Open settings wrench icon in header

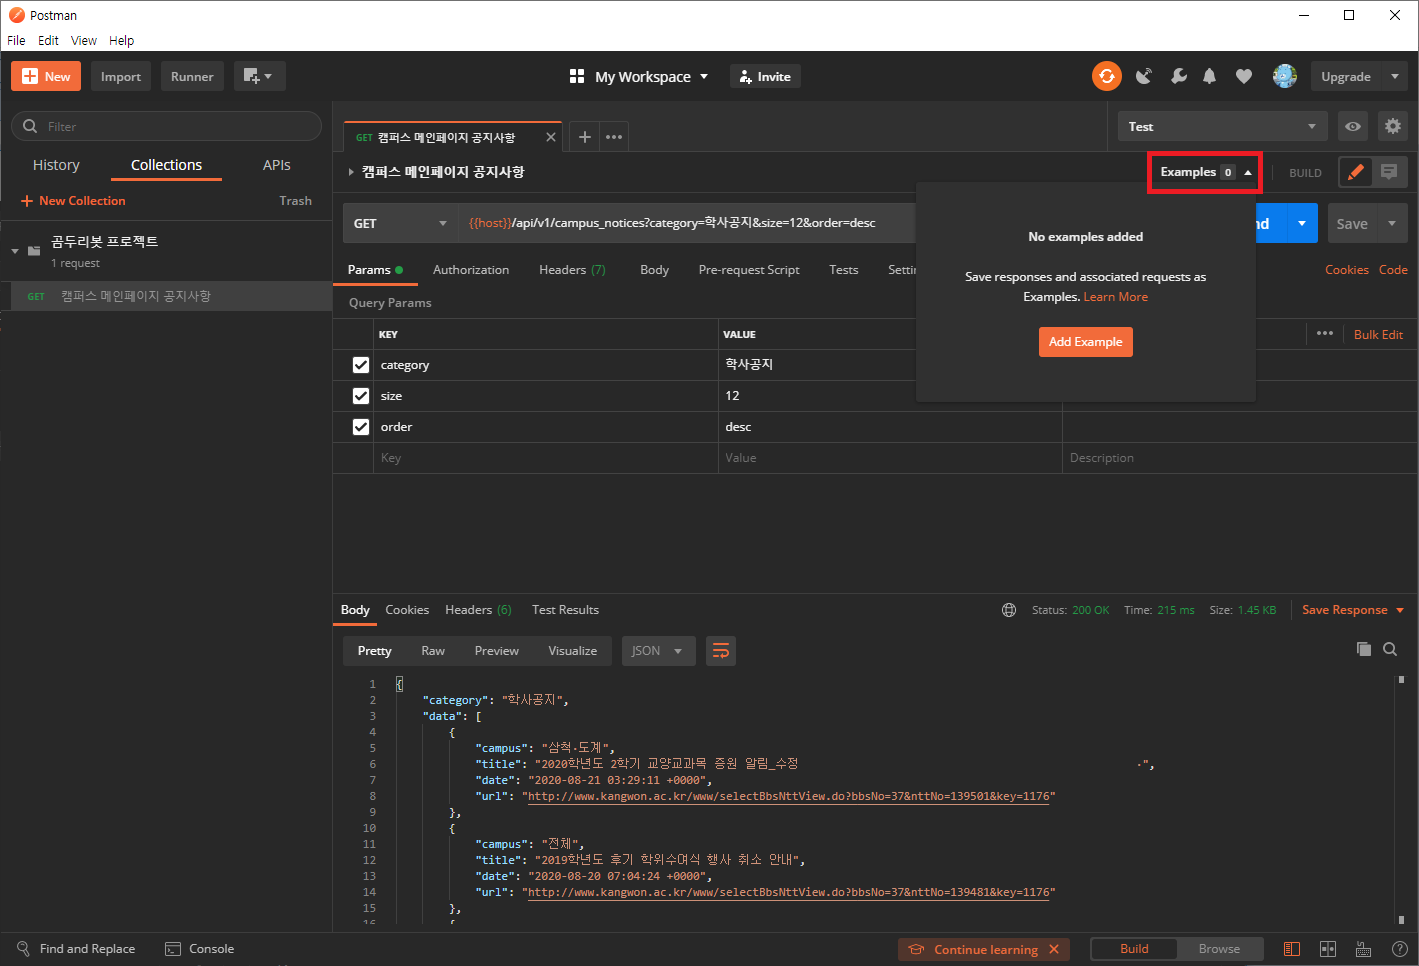[x=1179, y=76]
